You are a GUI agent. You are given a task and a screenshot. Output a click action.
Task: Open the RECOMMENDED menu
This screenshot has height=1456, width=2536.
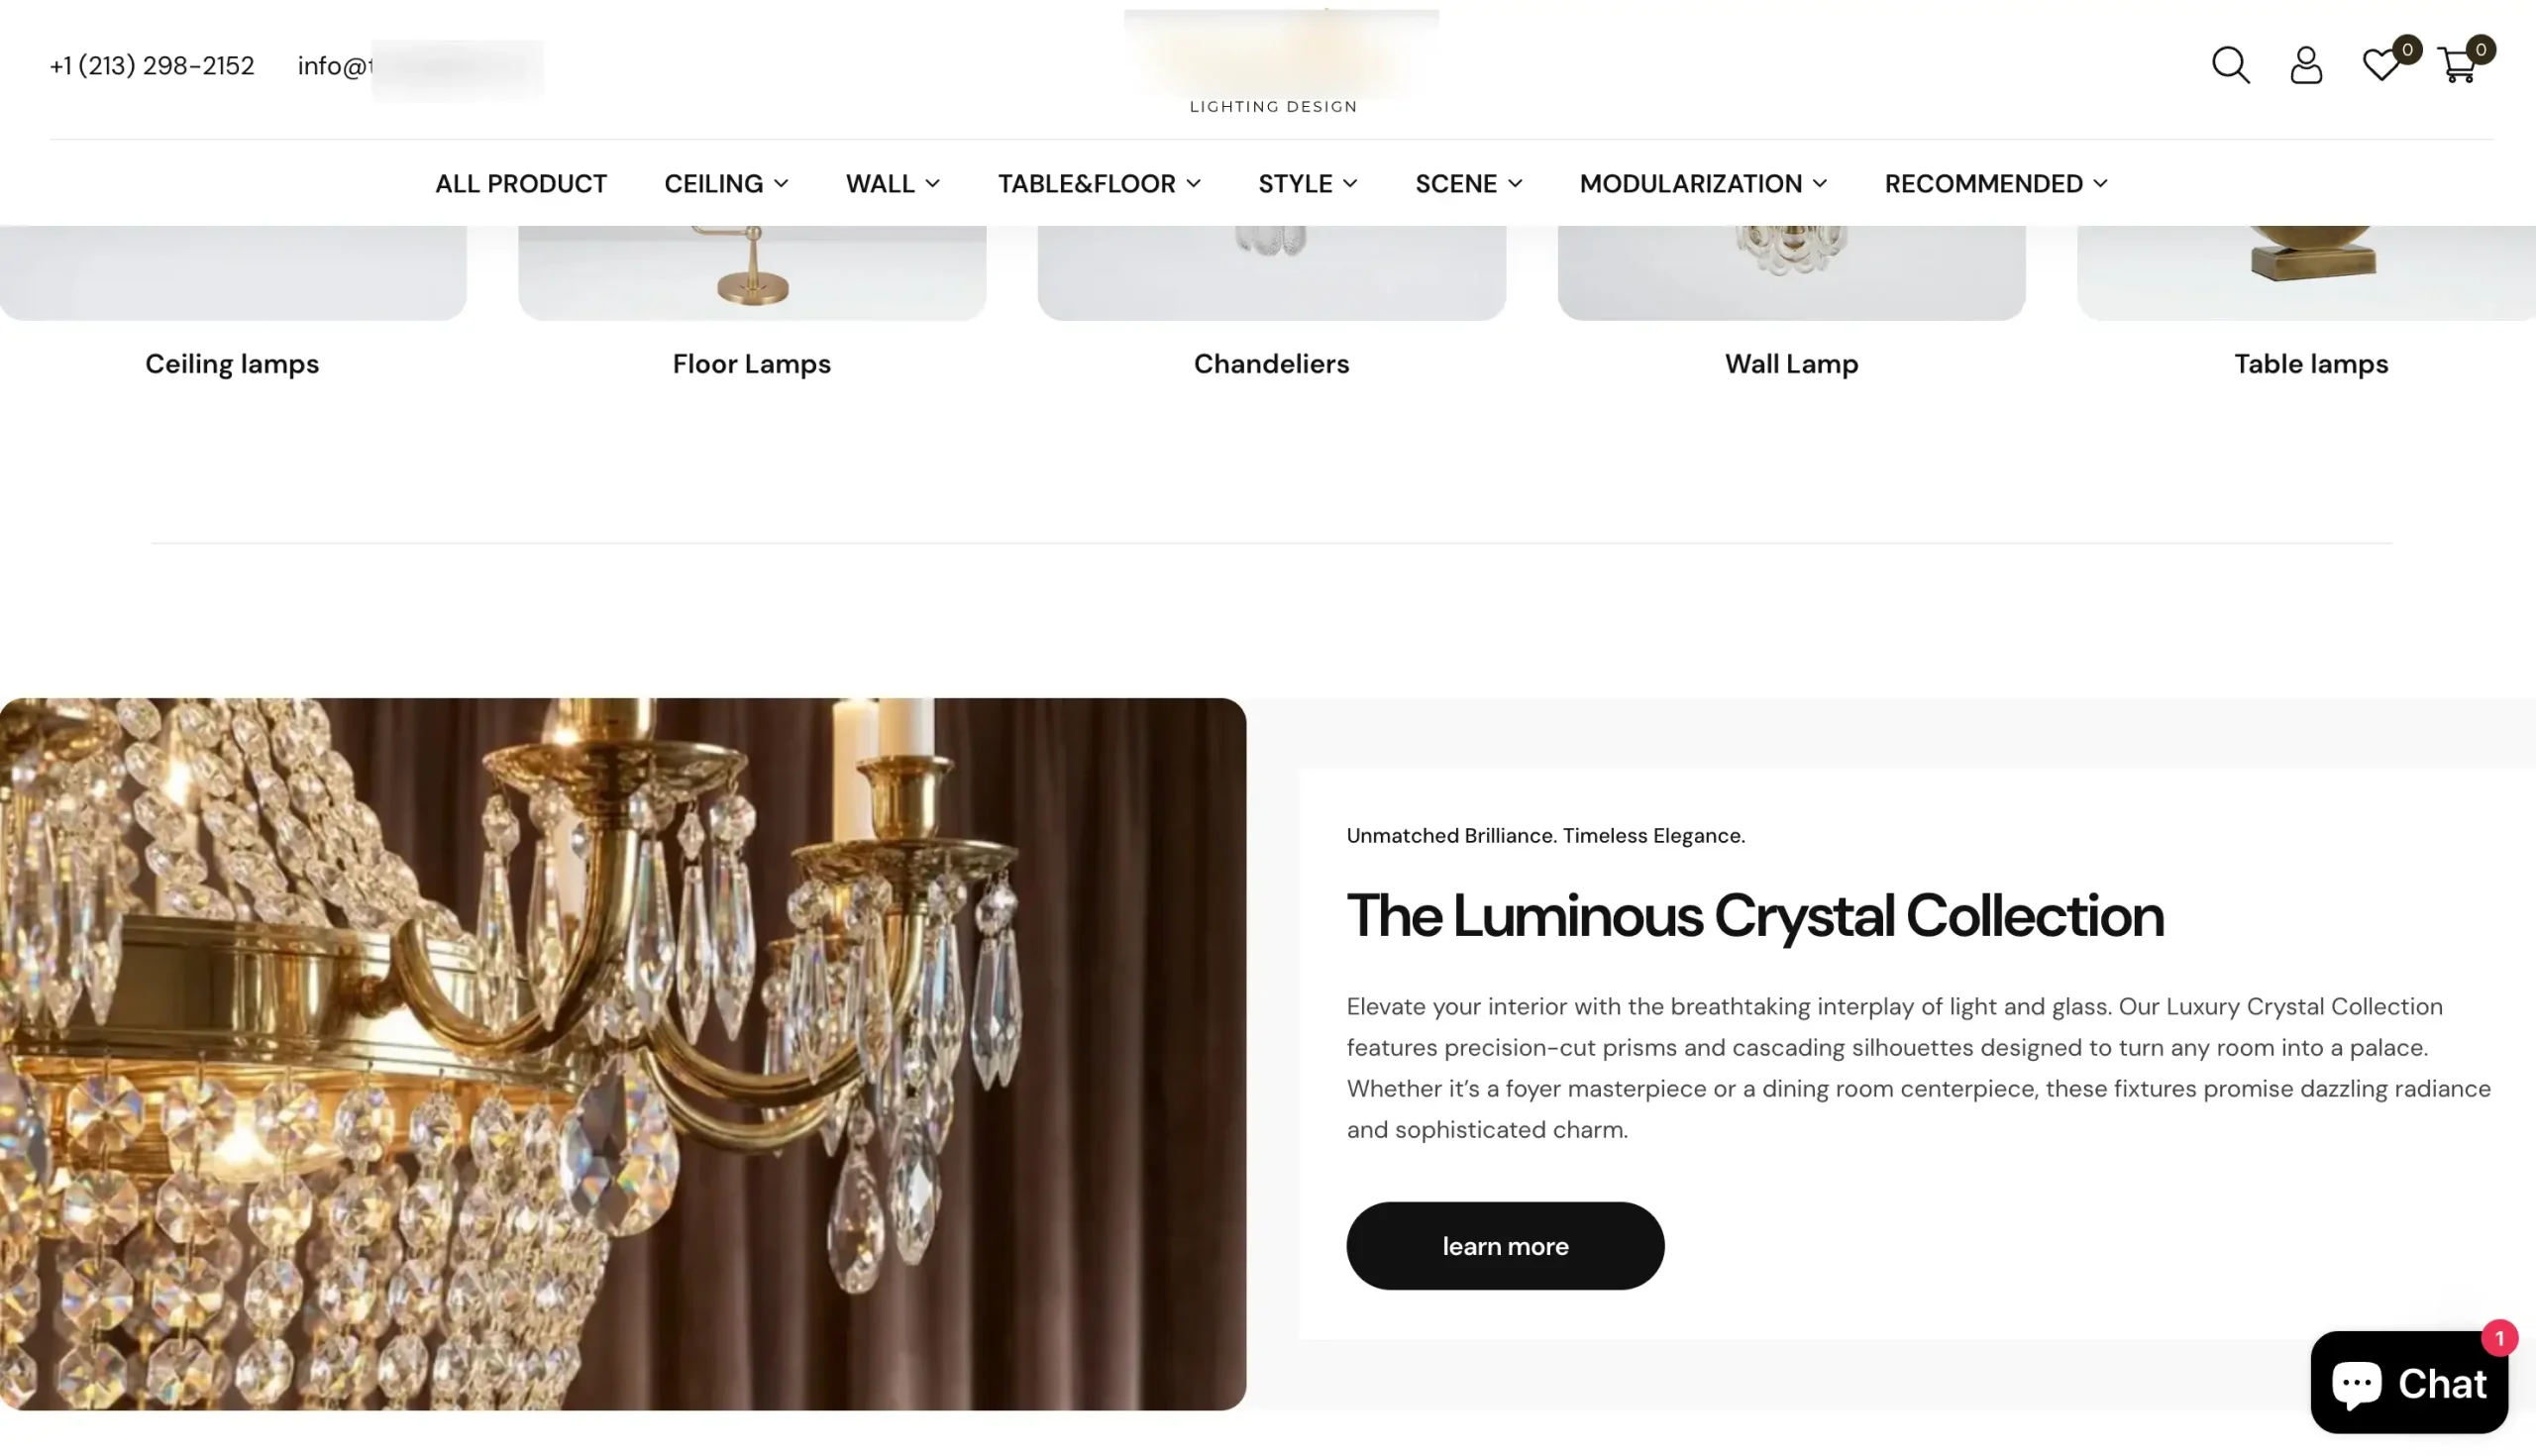click(x=1996, y=184)
